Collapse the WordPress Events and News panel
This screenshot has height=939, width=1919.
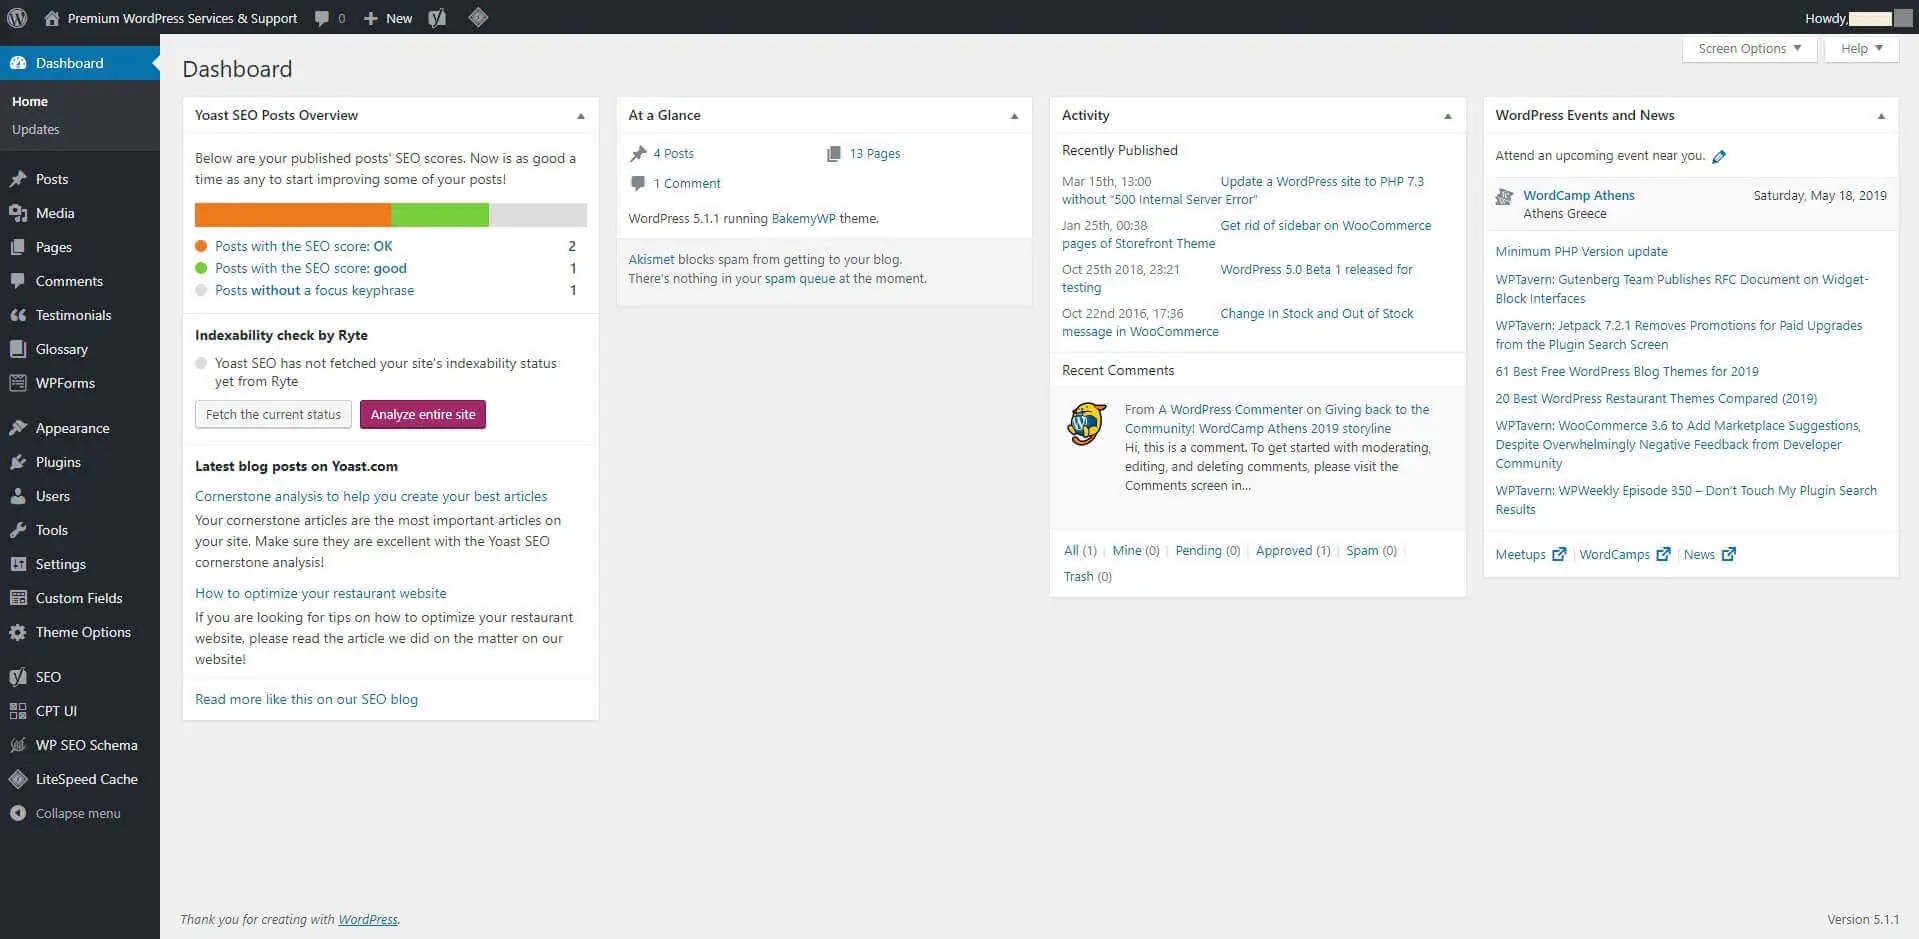1881,116
